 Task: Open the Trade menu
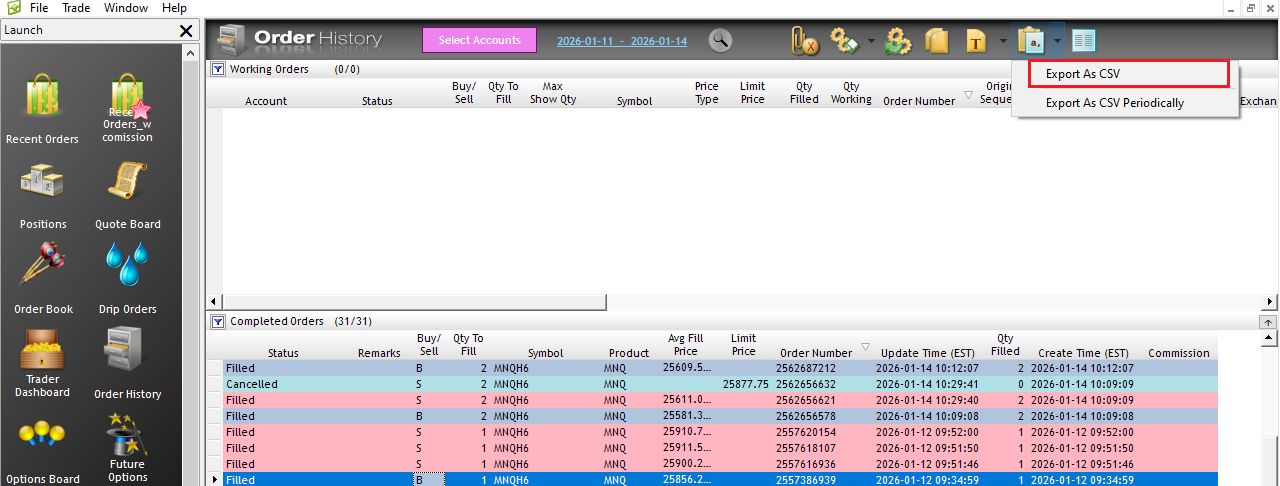(76, 8)
